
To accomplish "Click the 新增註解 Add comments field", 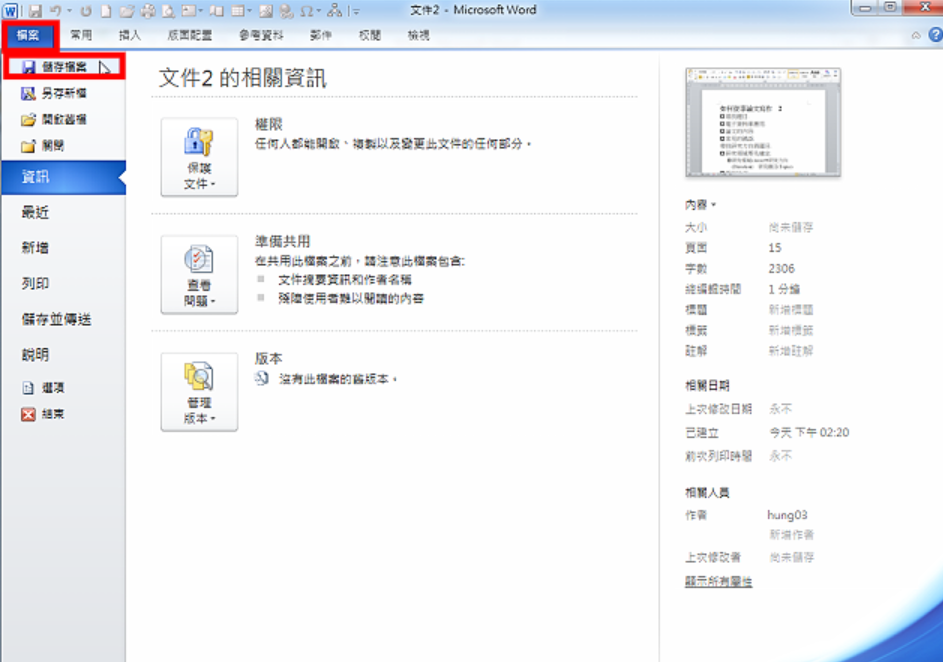I will pos(790,351).
